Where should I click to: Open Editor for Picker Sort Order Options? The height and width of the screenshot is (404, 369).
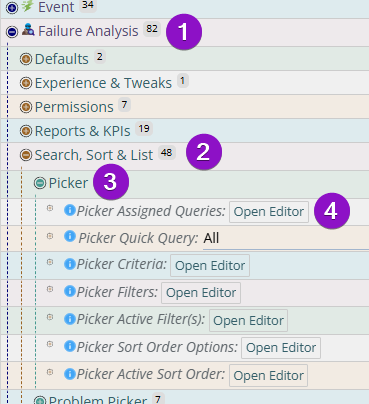(x=281, y=348)
